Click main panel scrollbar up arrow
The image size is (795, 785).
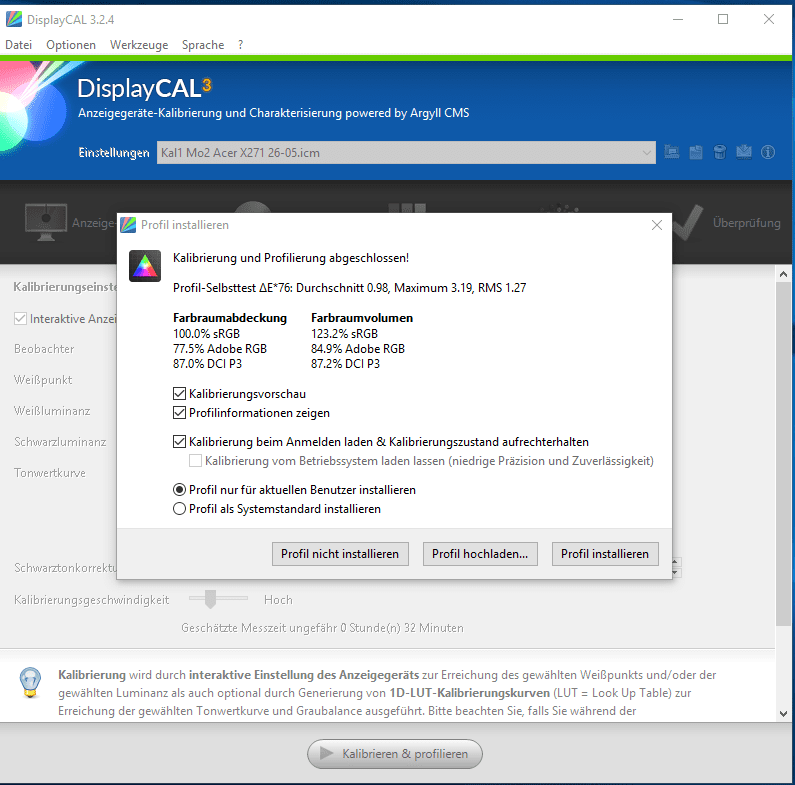pyautogui.click(x=783, y=274)
